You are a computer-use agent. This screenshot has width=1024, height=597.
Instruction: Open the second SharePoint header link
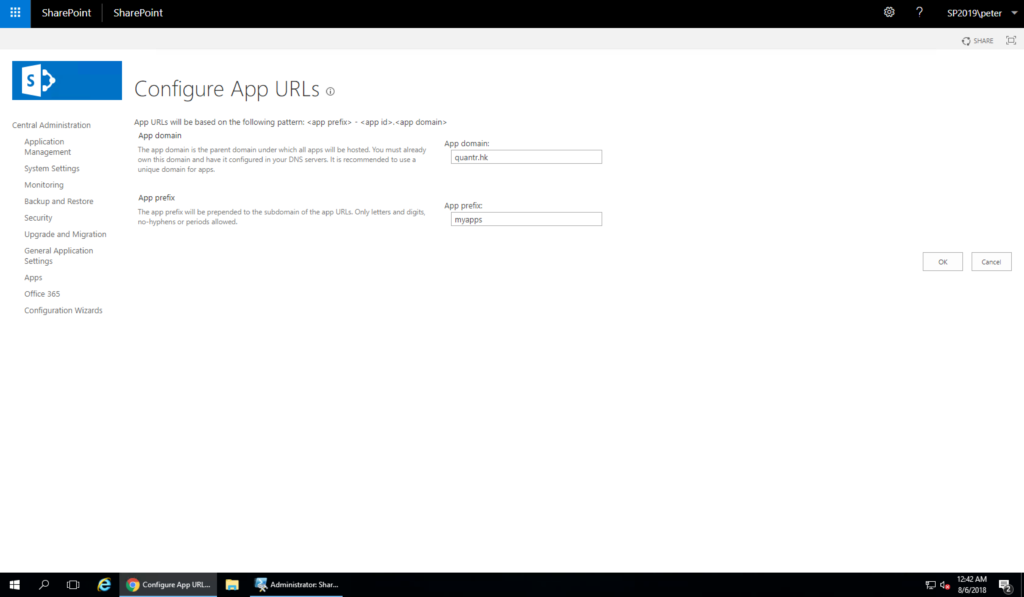pos(138,13)
